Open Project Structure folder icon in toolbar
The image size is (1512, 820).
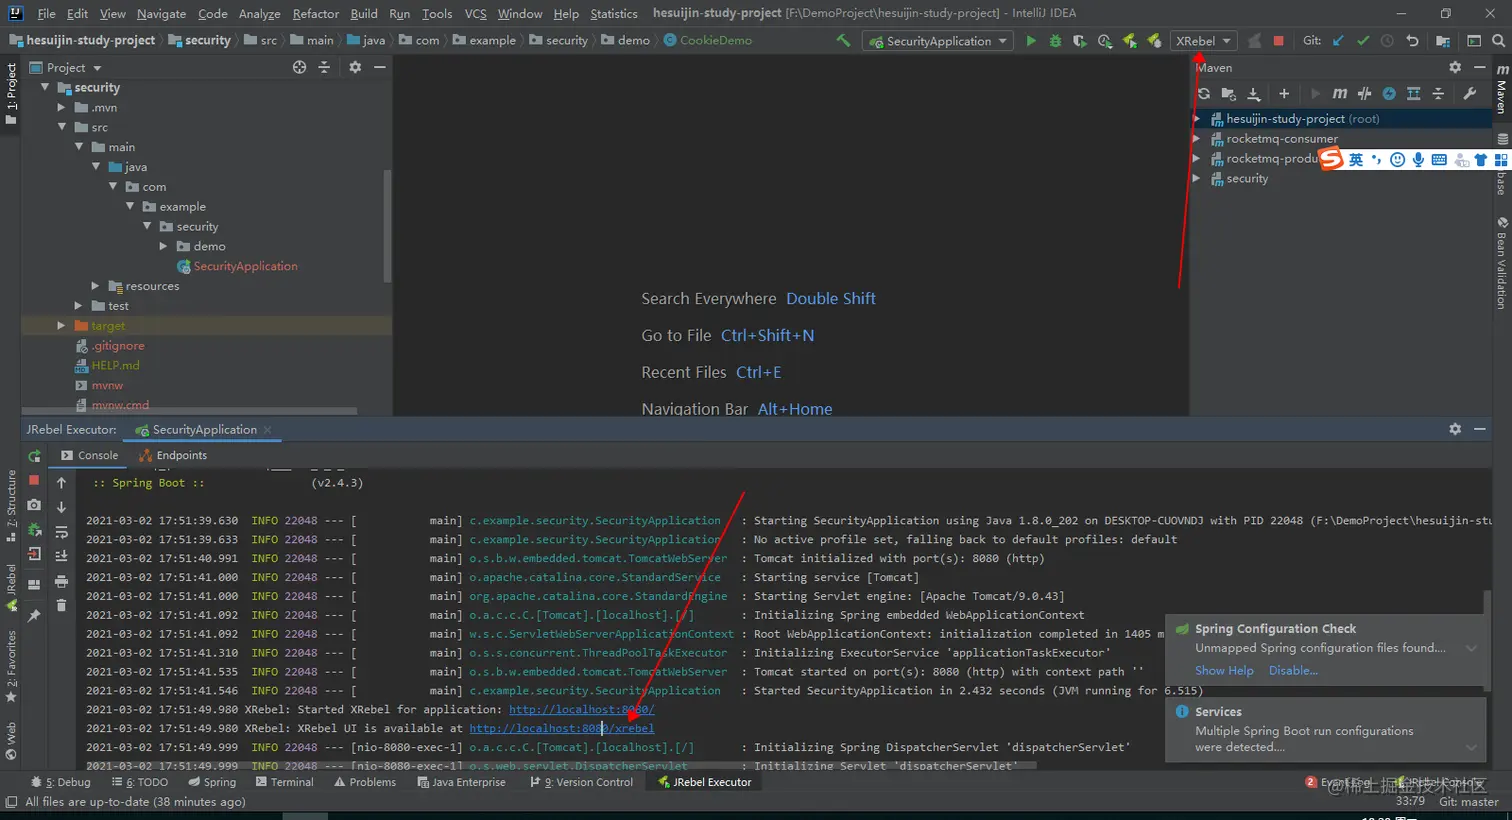tap(1443, 41)
